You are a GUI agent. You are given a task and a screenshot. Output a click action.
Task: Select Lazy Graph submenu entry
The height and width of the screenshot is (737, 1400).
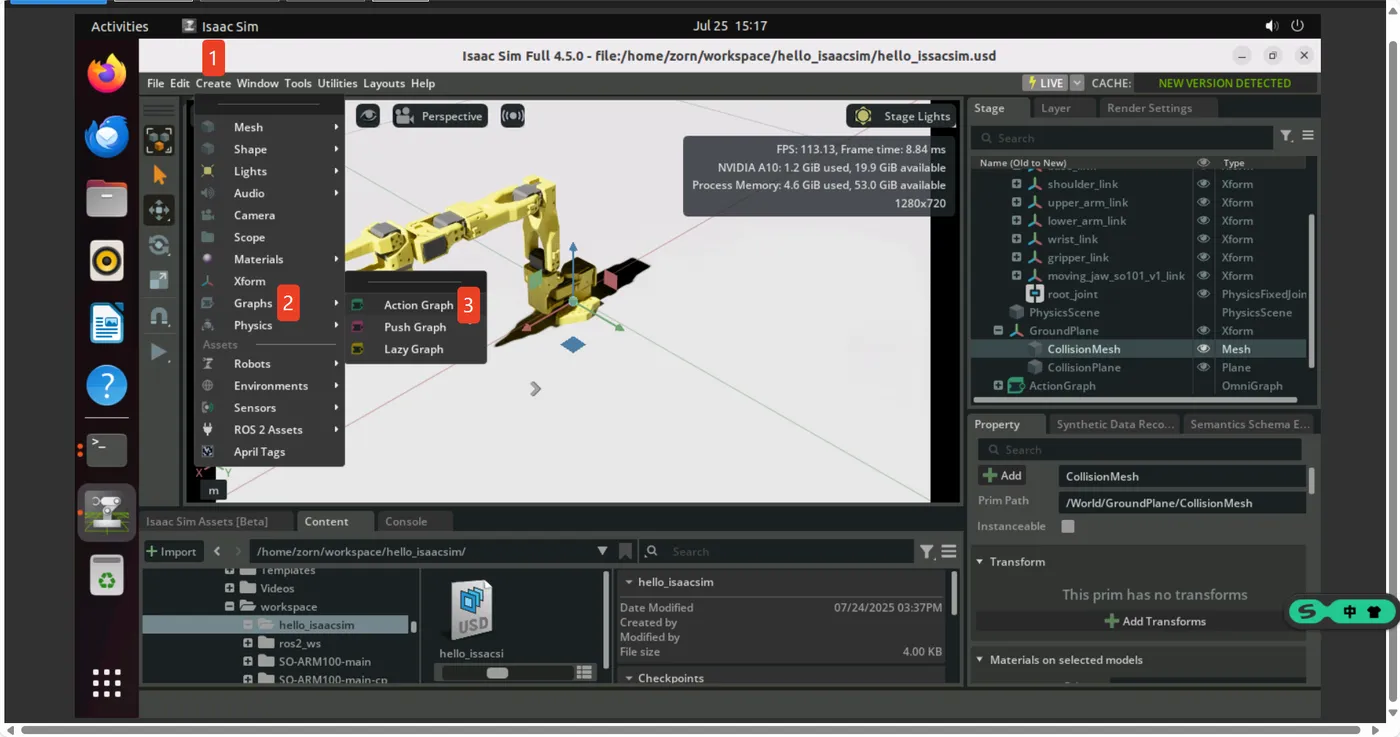pyautogui.click(x=416, y=349)
